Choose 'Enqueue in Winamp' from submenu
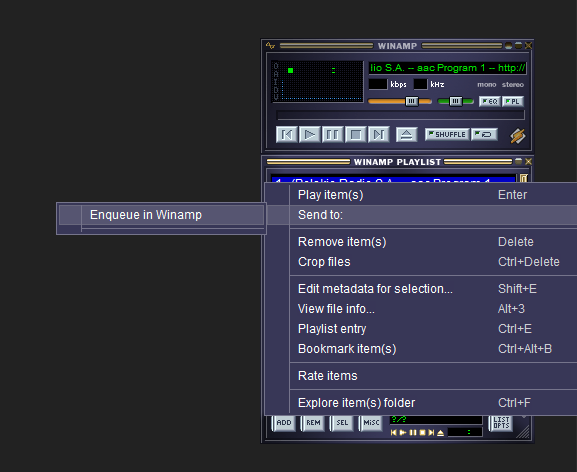This screenshot has height=472, width=577. [x=161, y=215]
